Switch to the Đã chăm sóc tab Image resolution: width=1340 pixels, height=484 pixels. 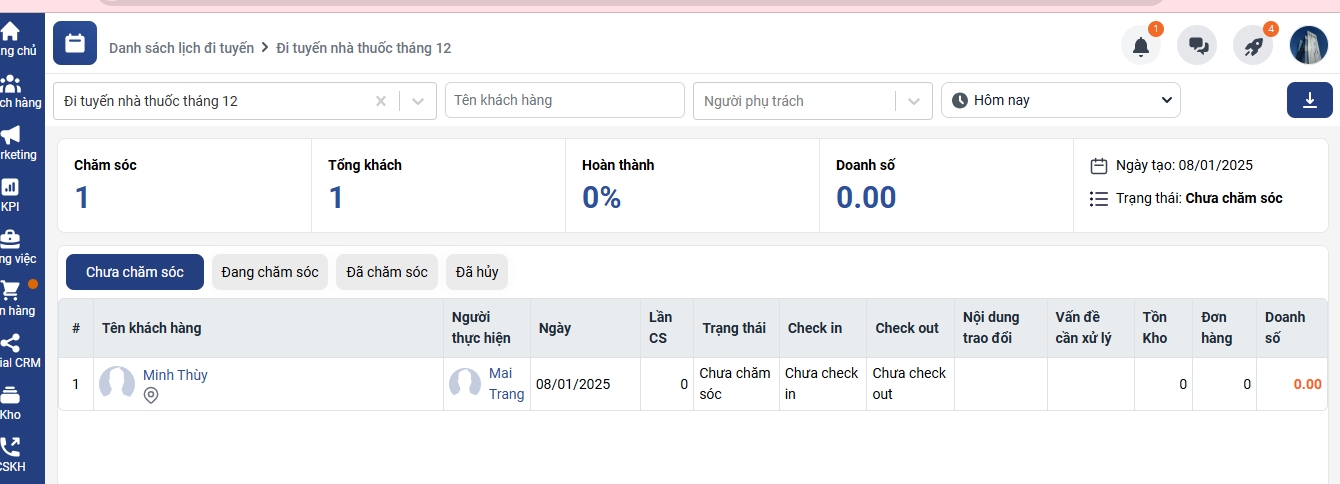pos(387,272)
